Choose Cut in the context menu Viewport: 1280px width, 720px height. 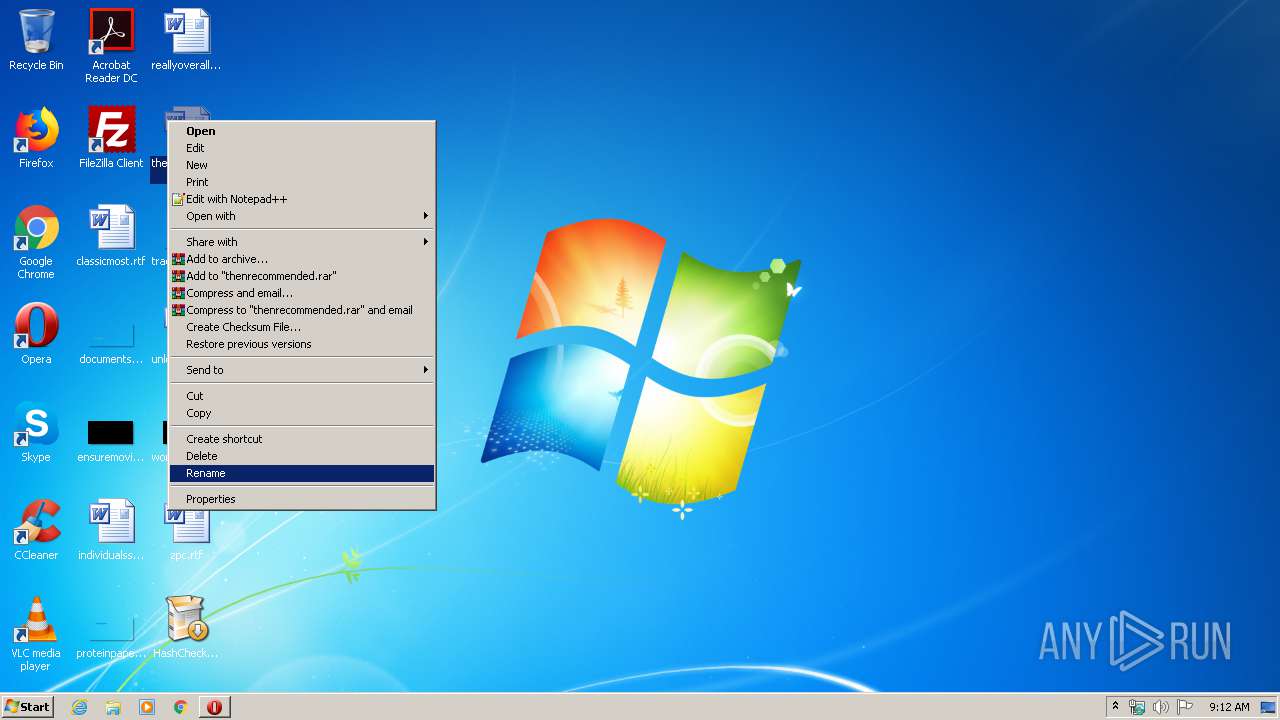coord(302,396)
